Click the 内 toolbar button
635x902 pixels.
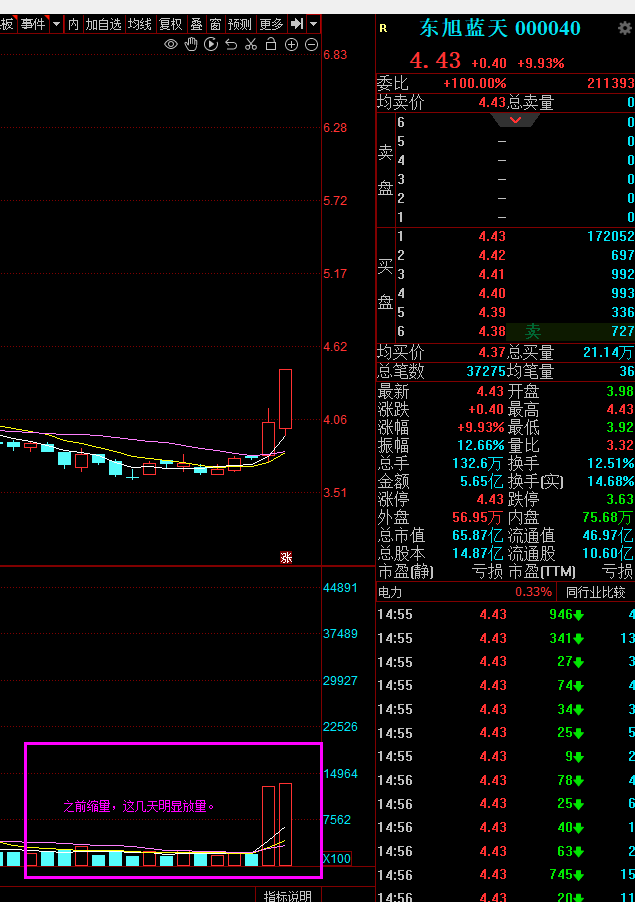[x=73, y=24]
